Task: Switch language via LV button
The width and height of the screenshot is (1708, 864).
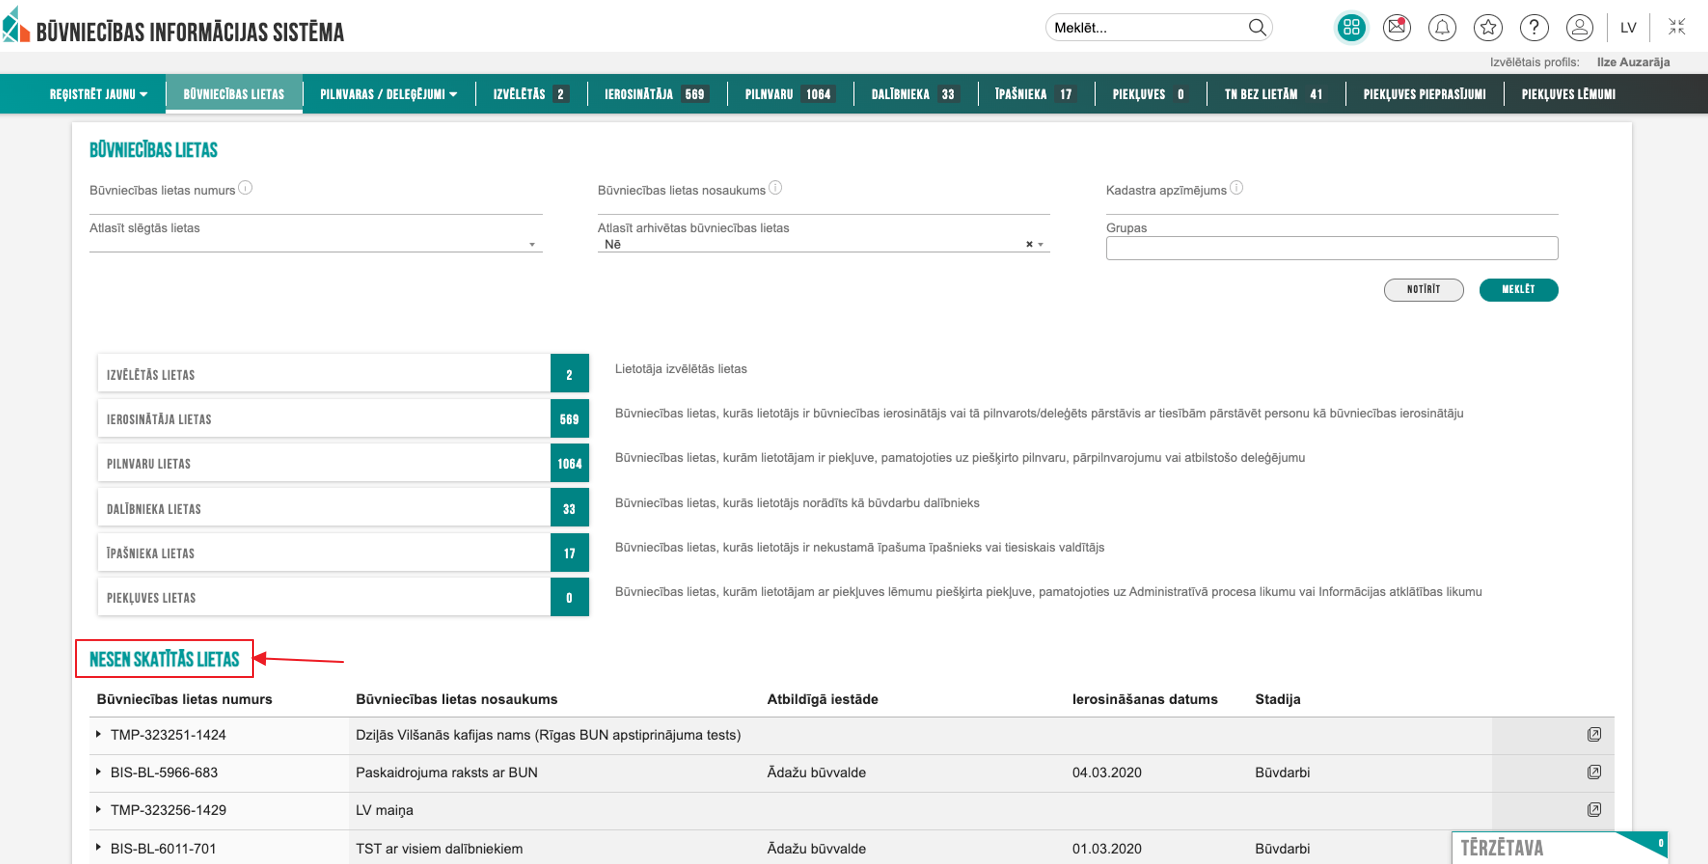Action: (1628, 28)
